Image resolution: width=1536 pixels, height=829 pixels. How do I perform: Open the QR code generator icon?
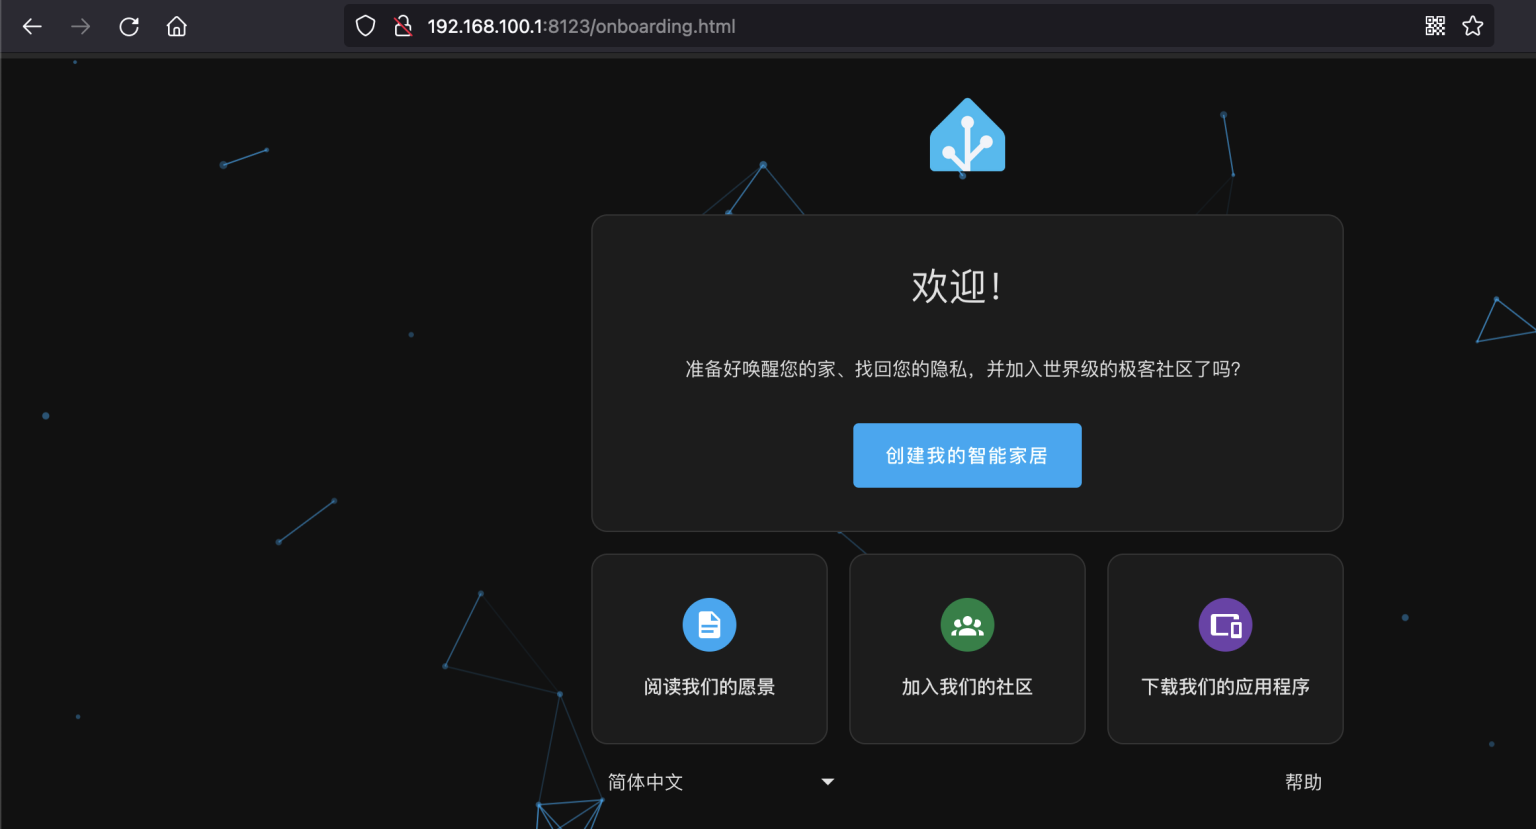point(1435,27)
